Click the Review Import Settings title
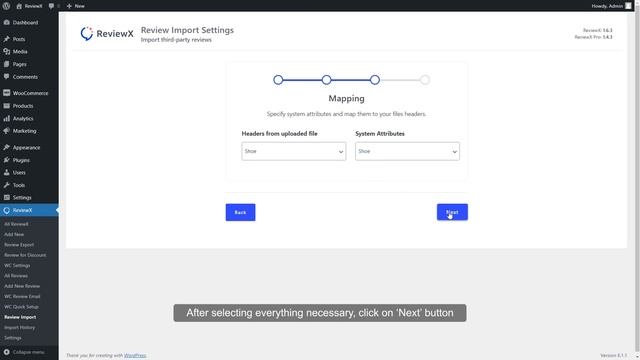The width and height of the screenshot is (640, 360). click(187, 30)
